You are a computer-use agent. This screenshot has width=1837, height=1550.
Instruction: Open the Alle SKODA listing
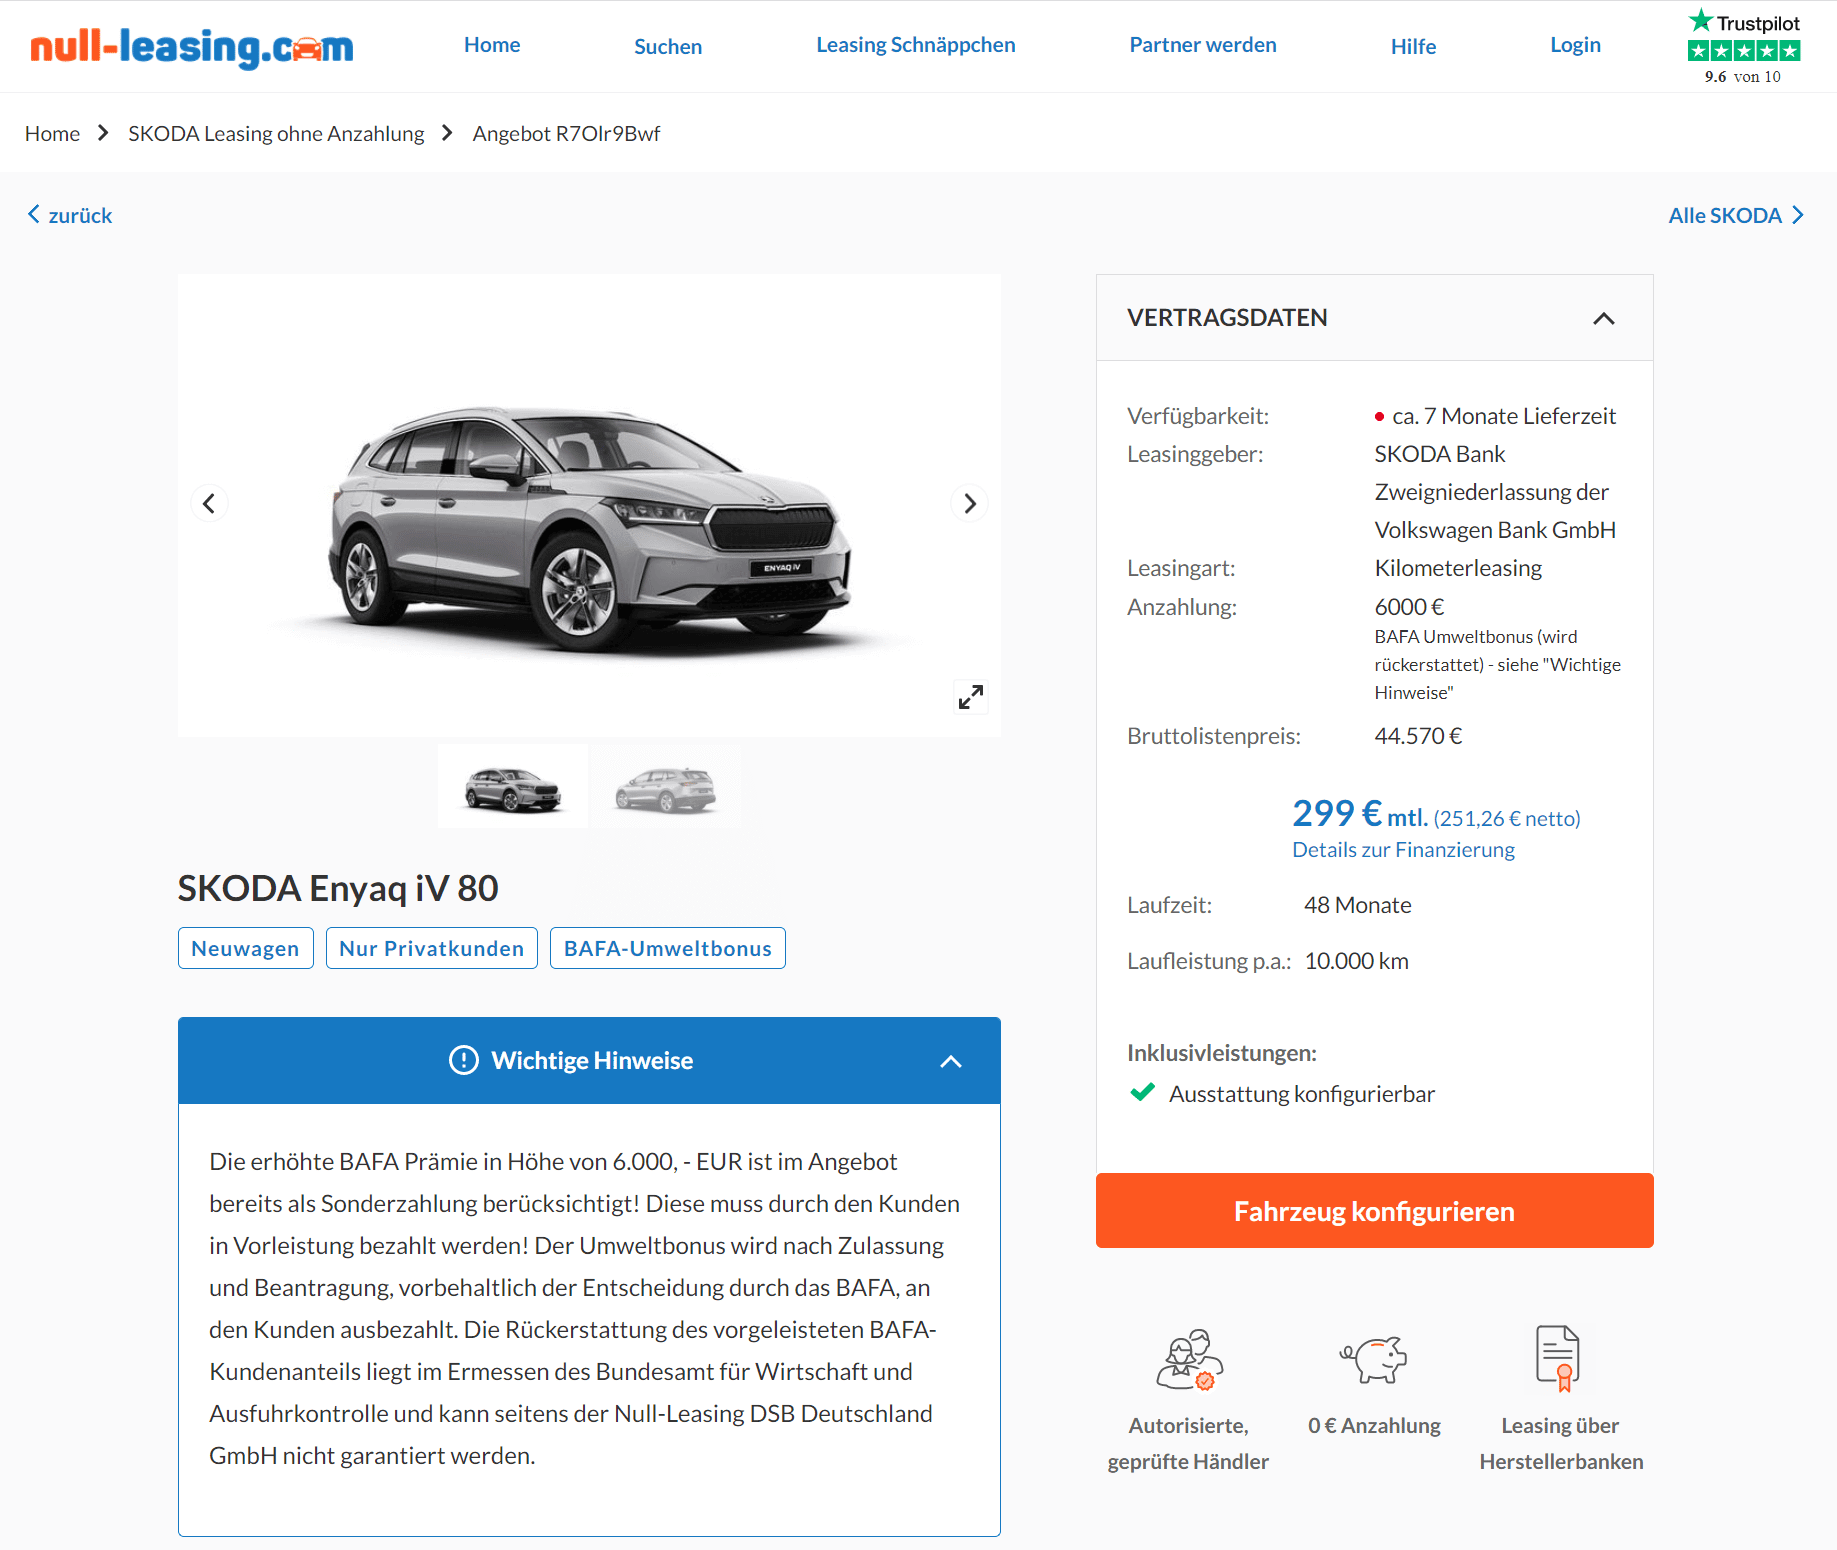click(x=1736, y=215)
